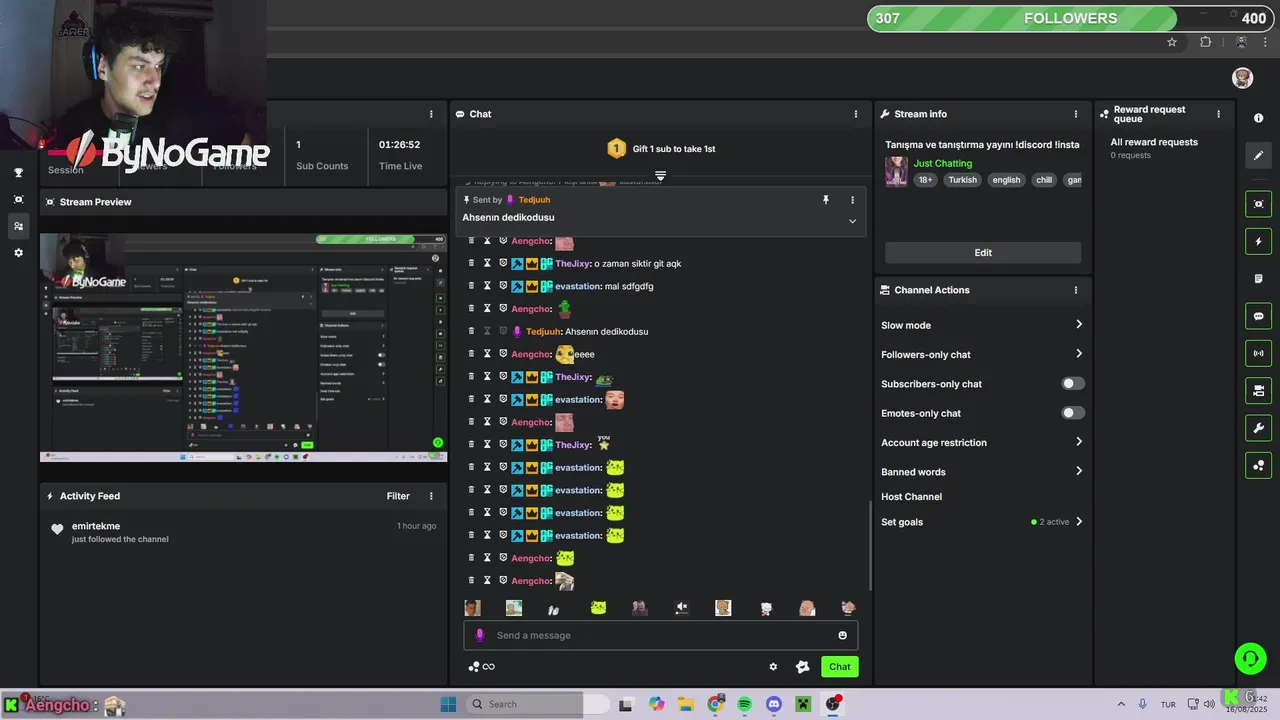
Task: Timeout evastation on 'mal sdfgdfg' message
Action: 487,286
